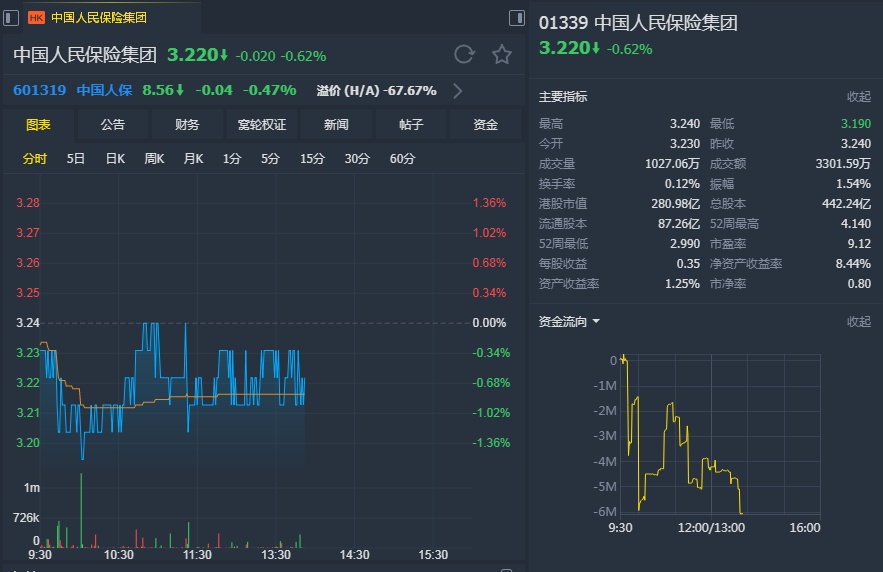Open the 帖子 tab

[x=411, y=124]
